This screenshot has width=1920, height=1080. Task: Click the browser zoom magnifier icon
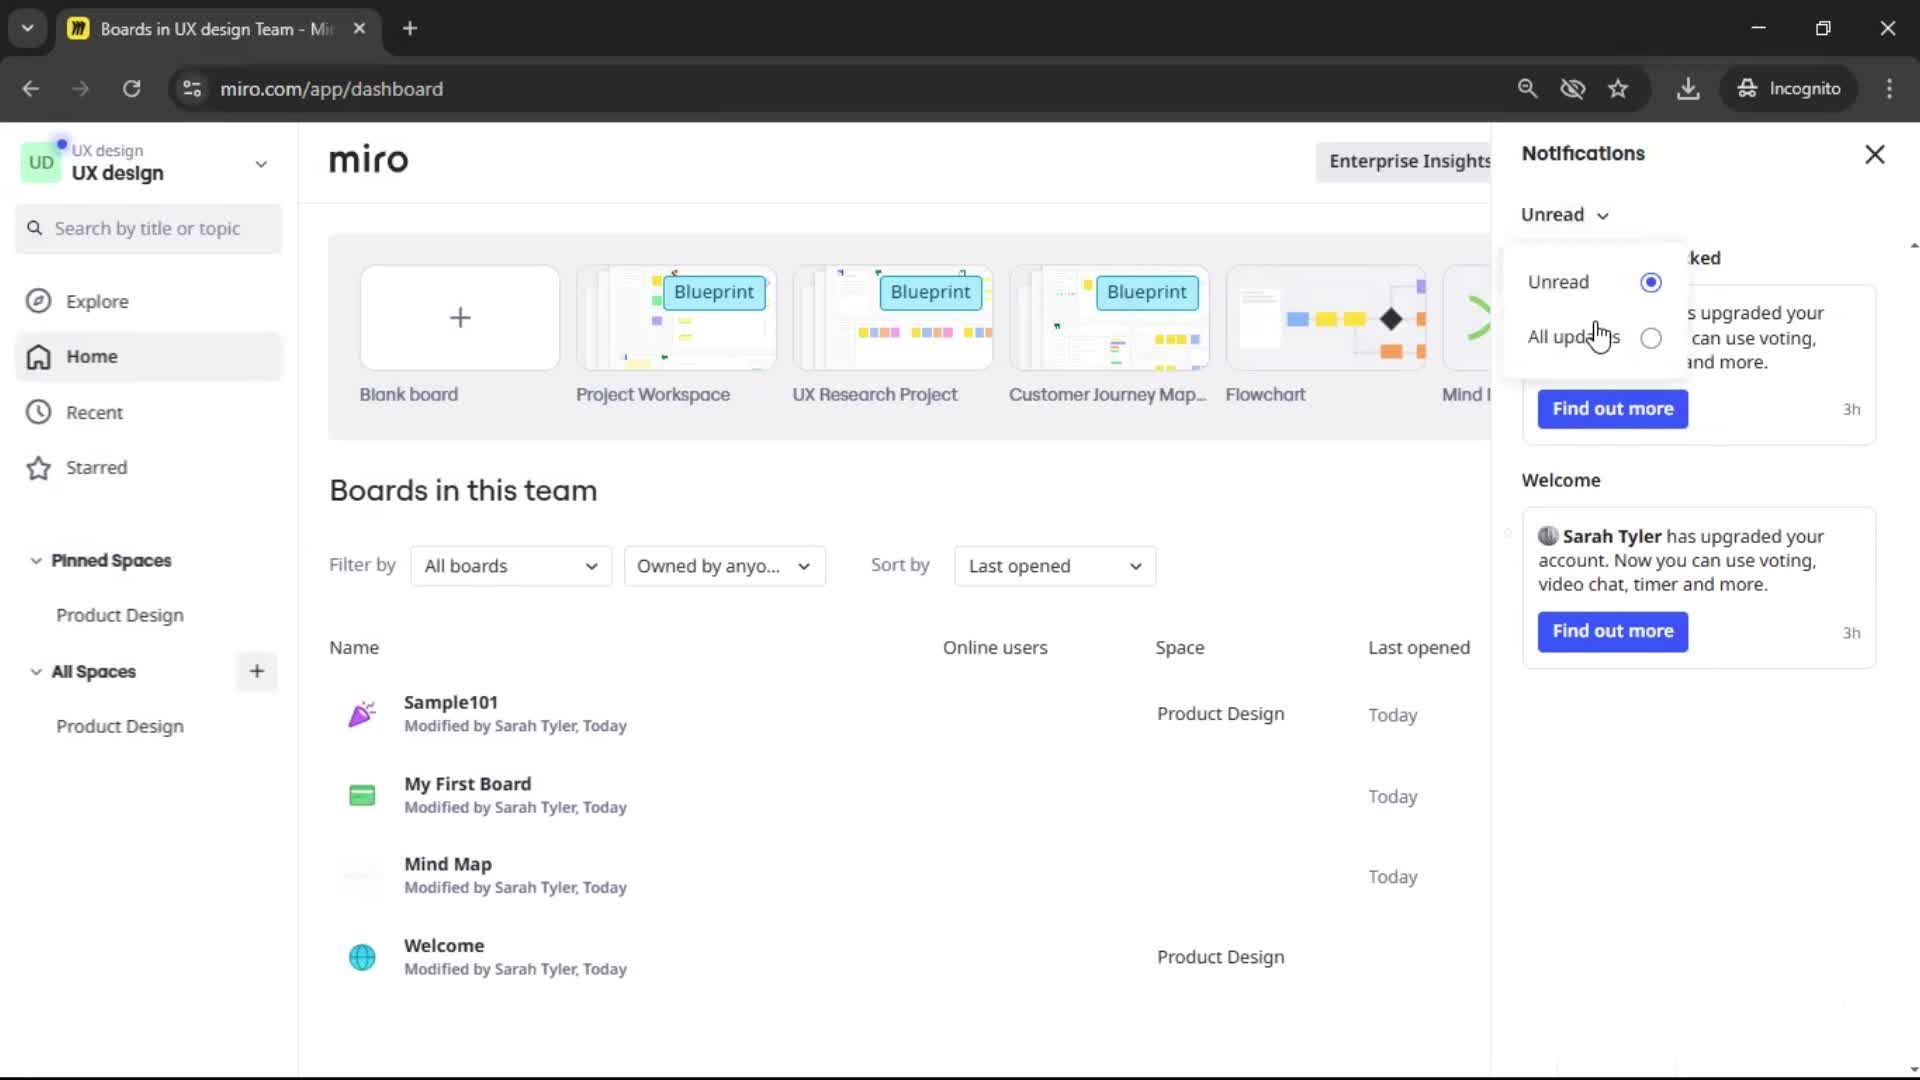1527,89
